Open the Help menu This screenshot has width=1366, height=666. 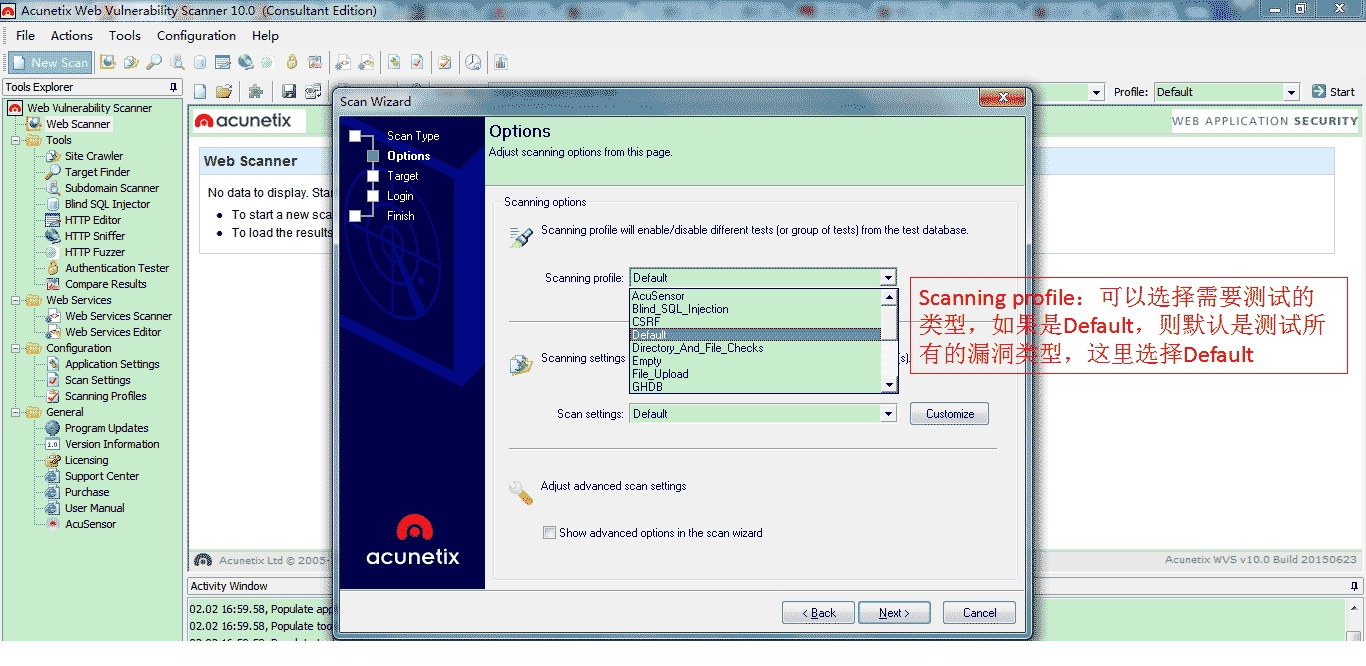pos(265,35)
